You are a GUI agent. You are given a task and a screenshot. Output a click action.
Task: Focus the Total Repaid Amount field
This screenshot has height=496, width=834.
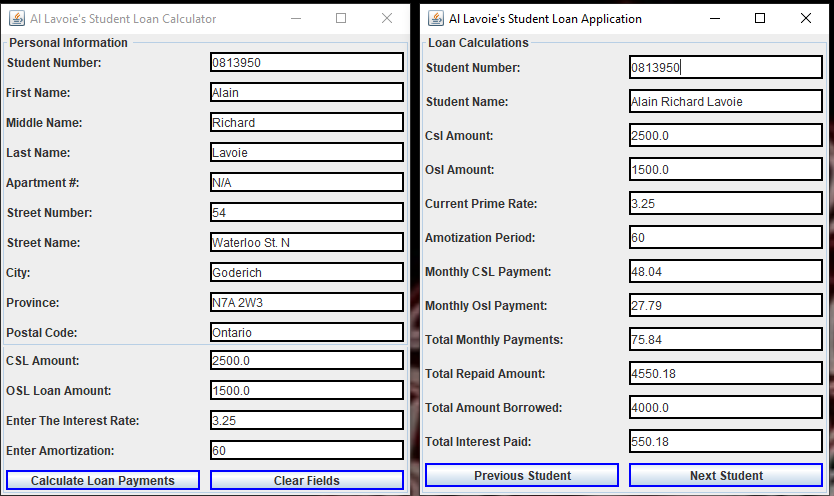[726, 374]
